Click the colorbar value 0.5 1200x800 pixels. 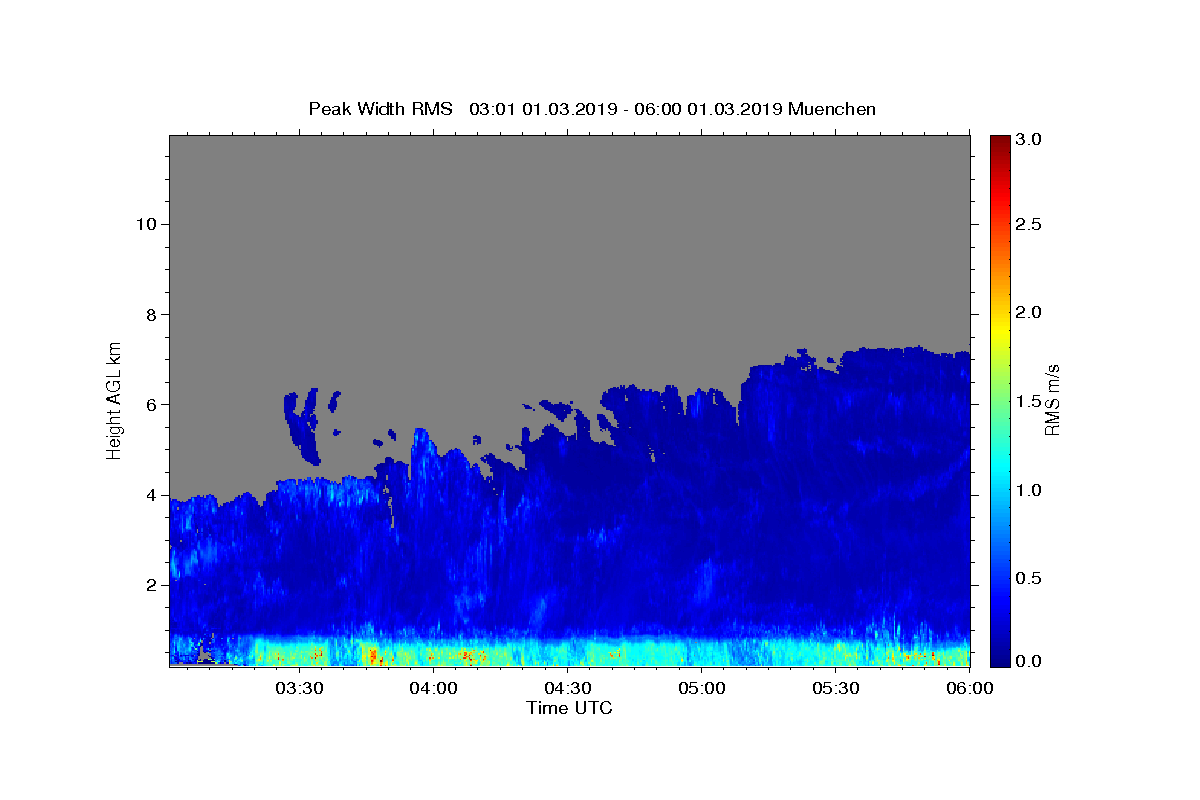click(x=1029, y=578)
